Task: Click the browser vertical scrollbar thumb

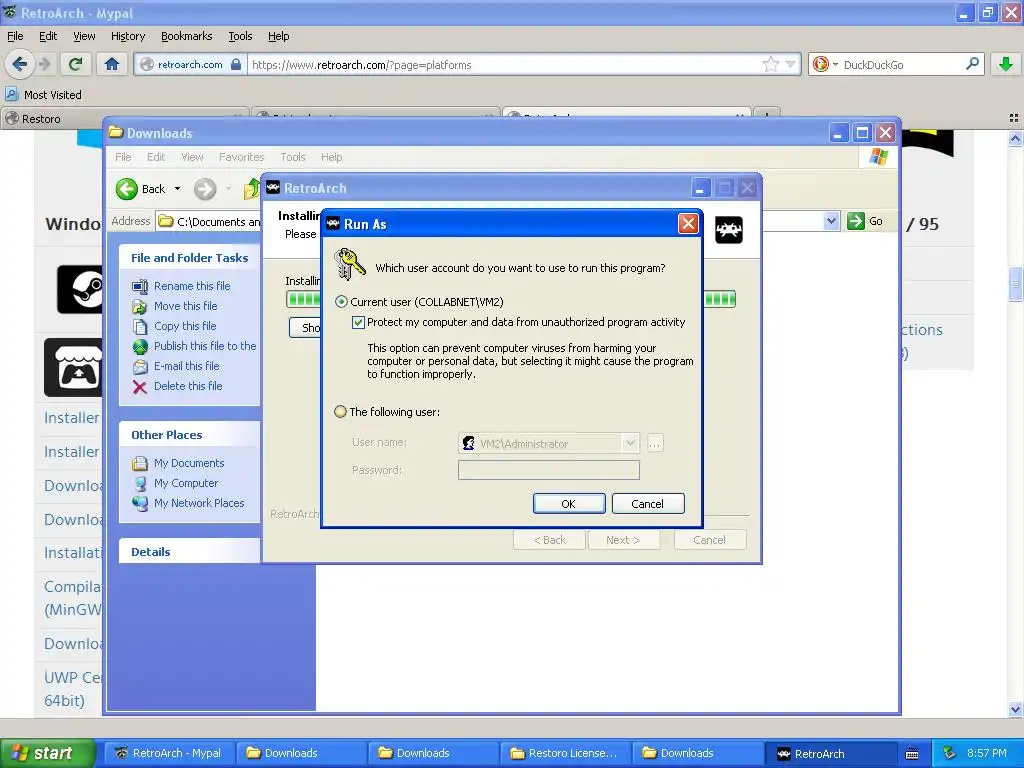Action: tap(1015, 285)
